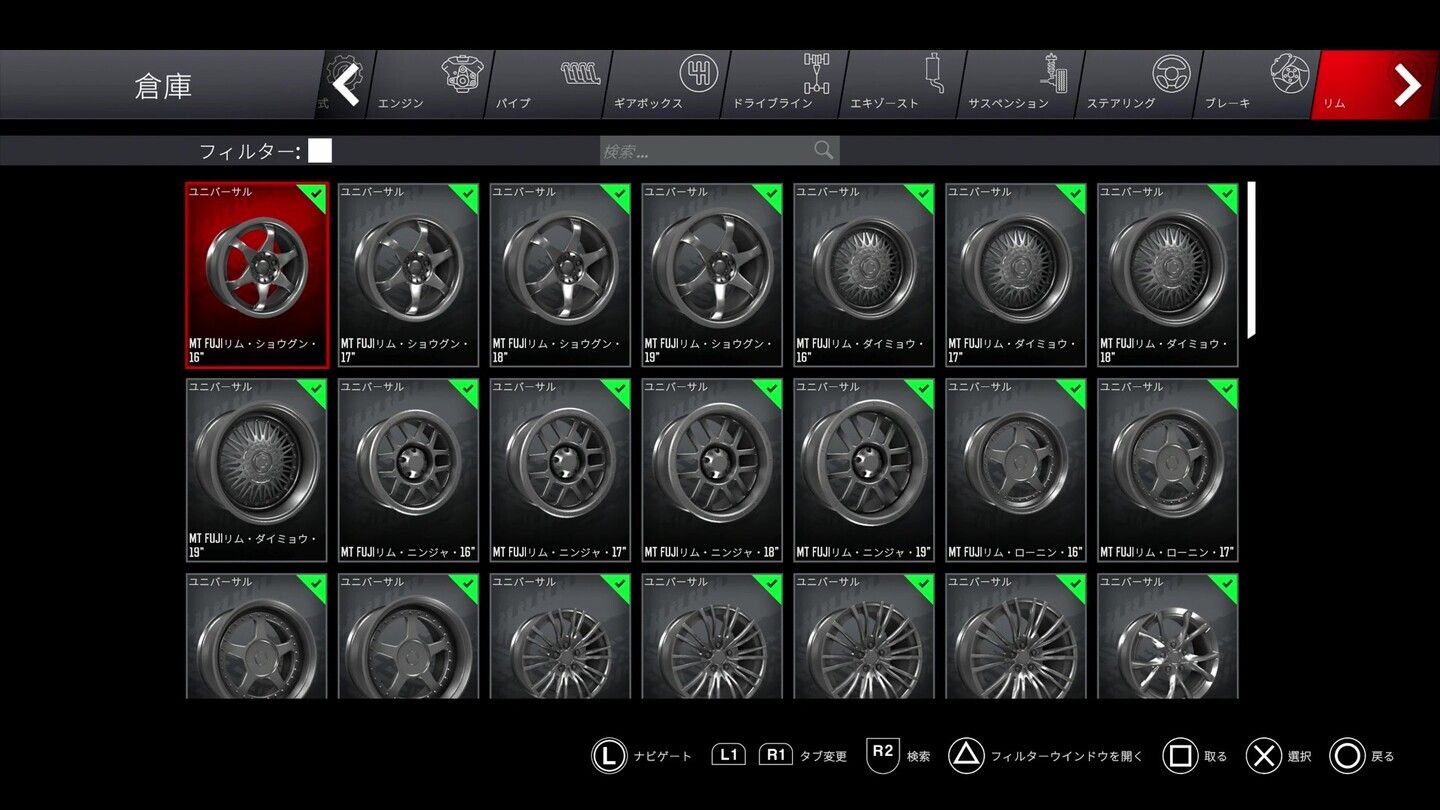Toggle green checkmark on ショウグン 17" rim card
Image resolution: width=1440 pixels, height=810 pixels.
tap(464, 197)
